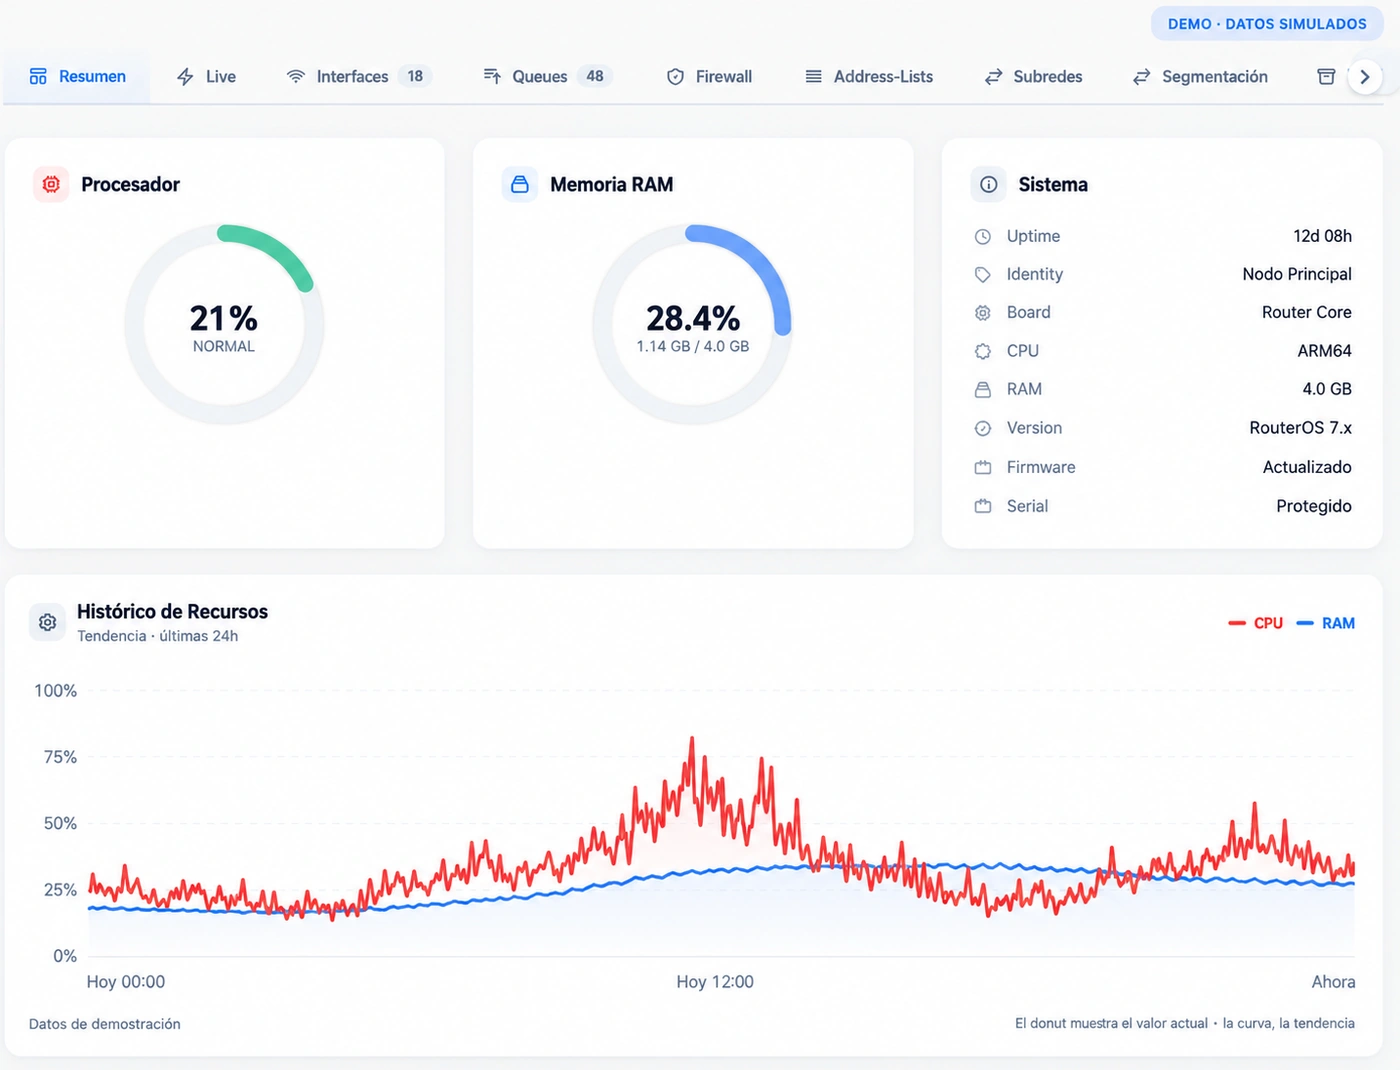Click the board value Router Core

pos(1306,312)
